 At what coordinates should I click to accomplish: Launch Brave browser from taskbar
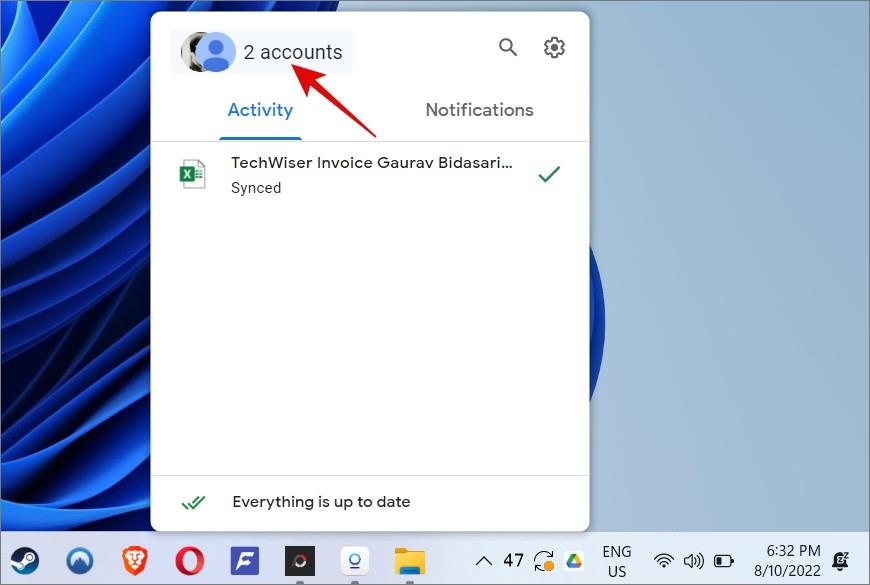(135, 561)
